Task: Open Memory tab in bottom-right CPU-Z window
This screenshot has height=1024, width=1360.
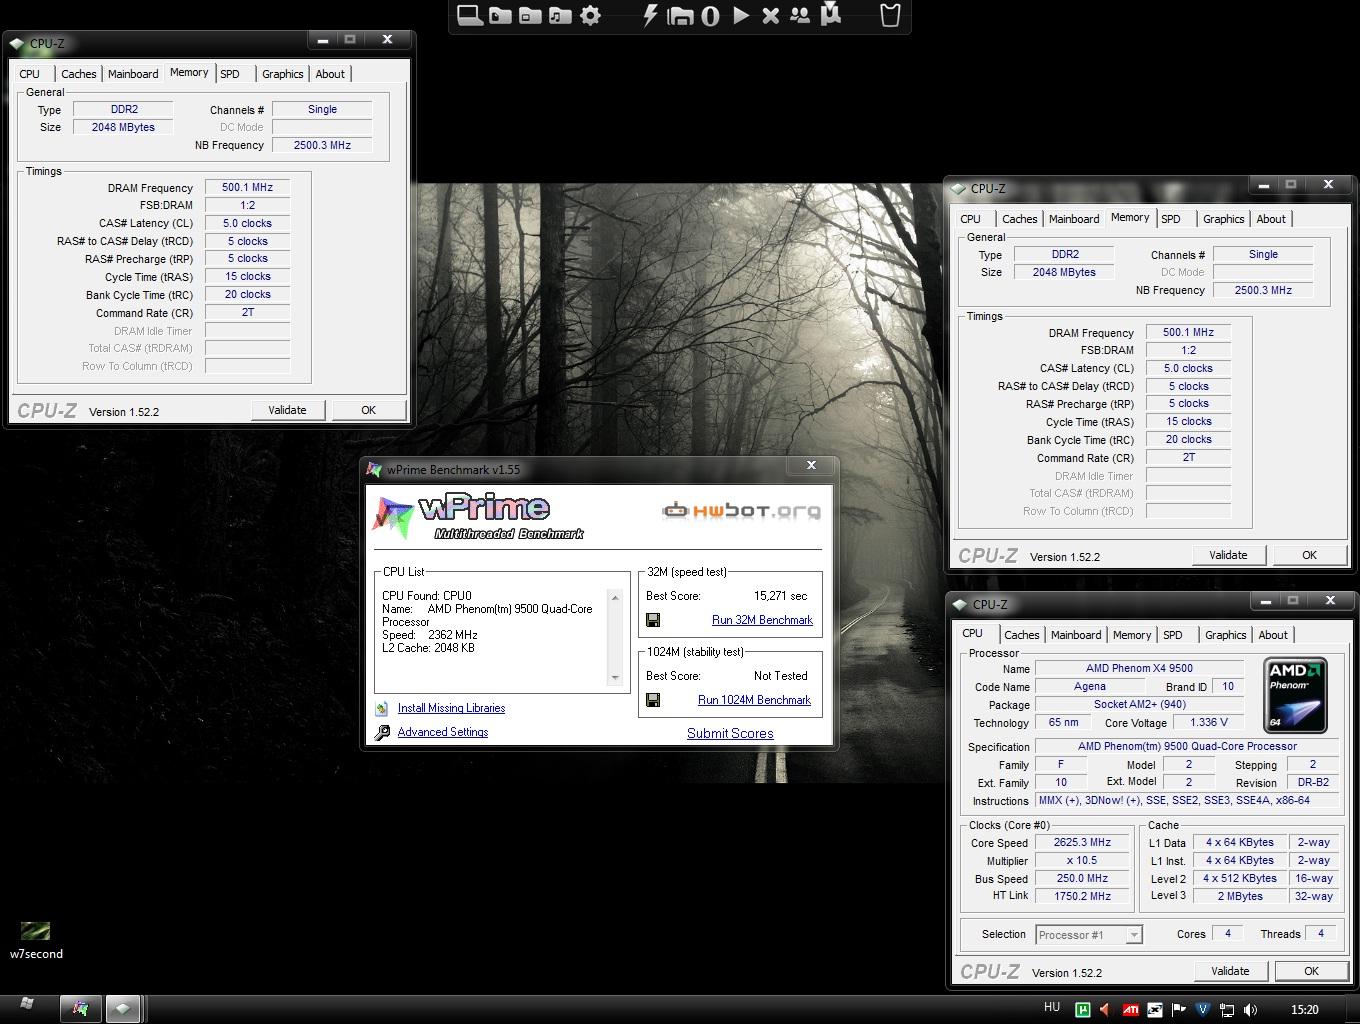Action: pos(1132,635)
